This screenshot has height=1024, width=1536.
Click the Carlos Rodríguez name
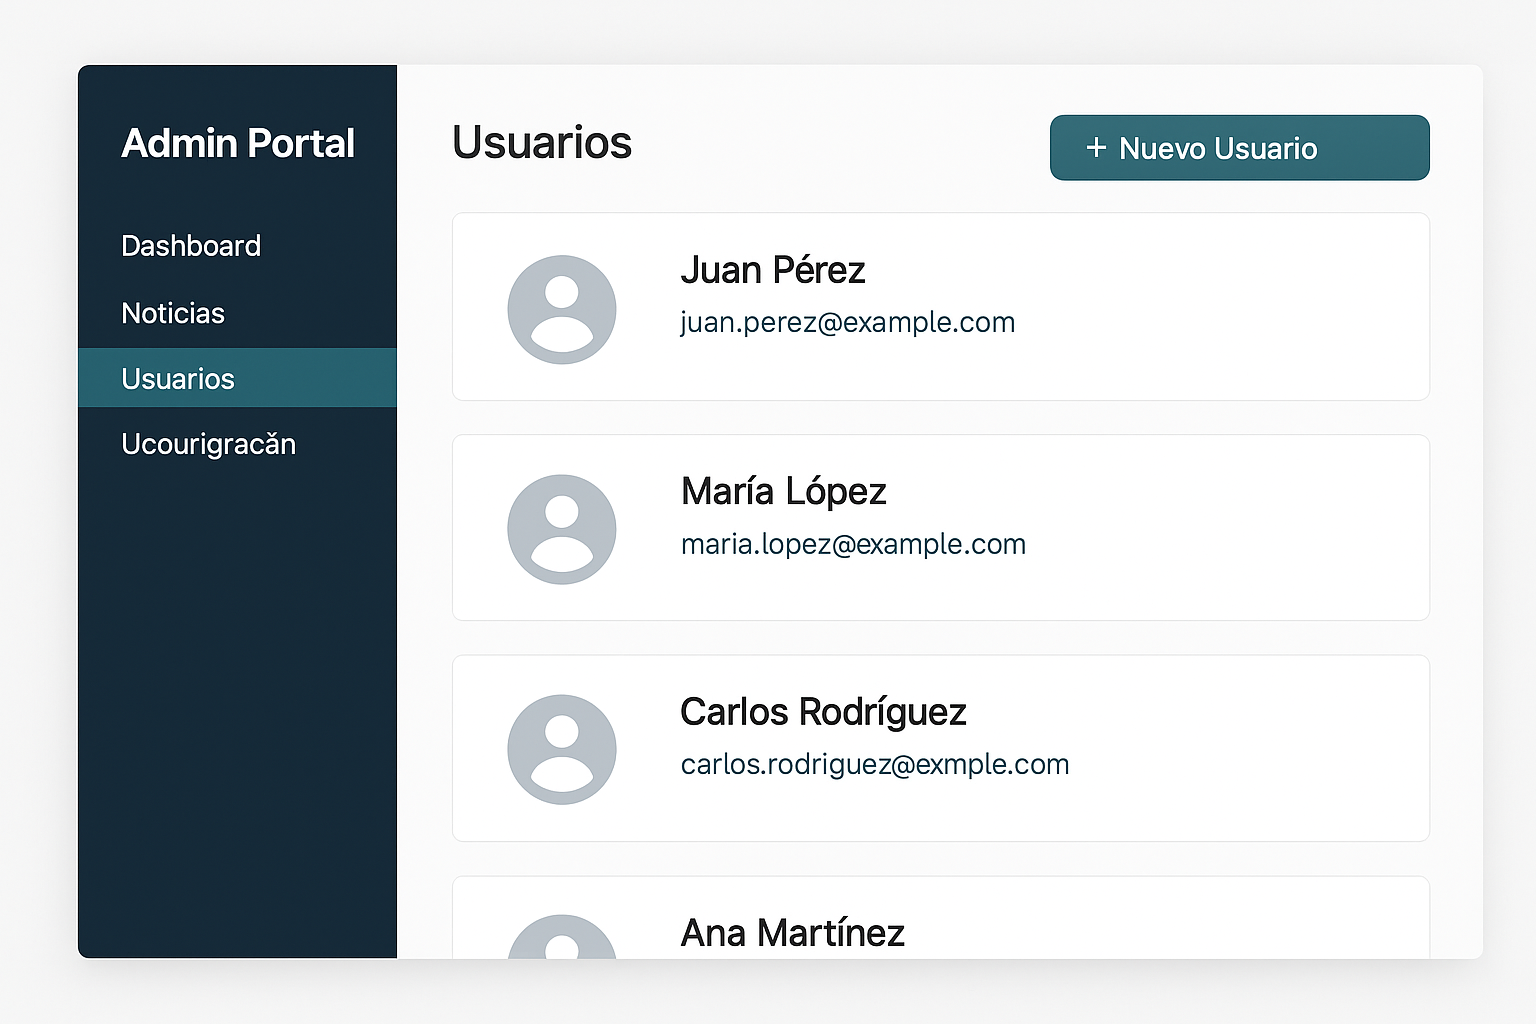tap(822, 712)
